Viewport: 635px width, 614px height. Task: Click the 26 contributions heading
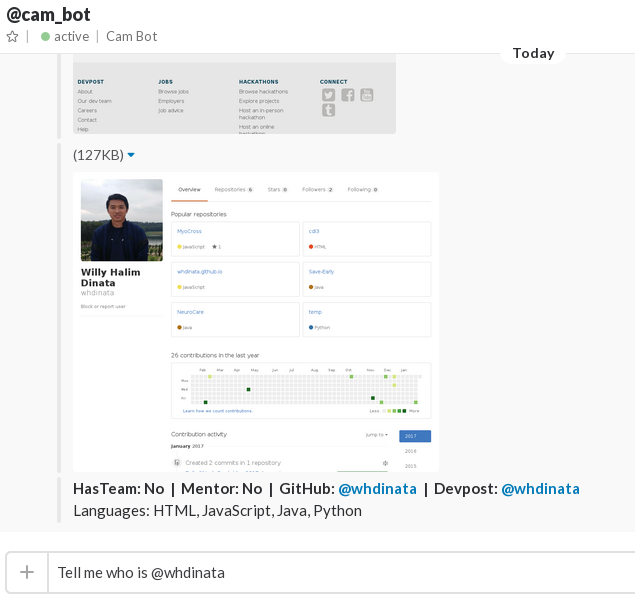(x=215, y=355)
